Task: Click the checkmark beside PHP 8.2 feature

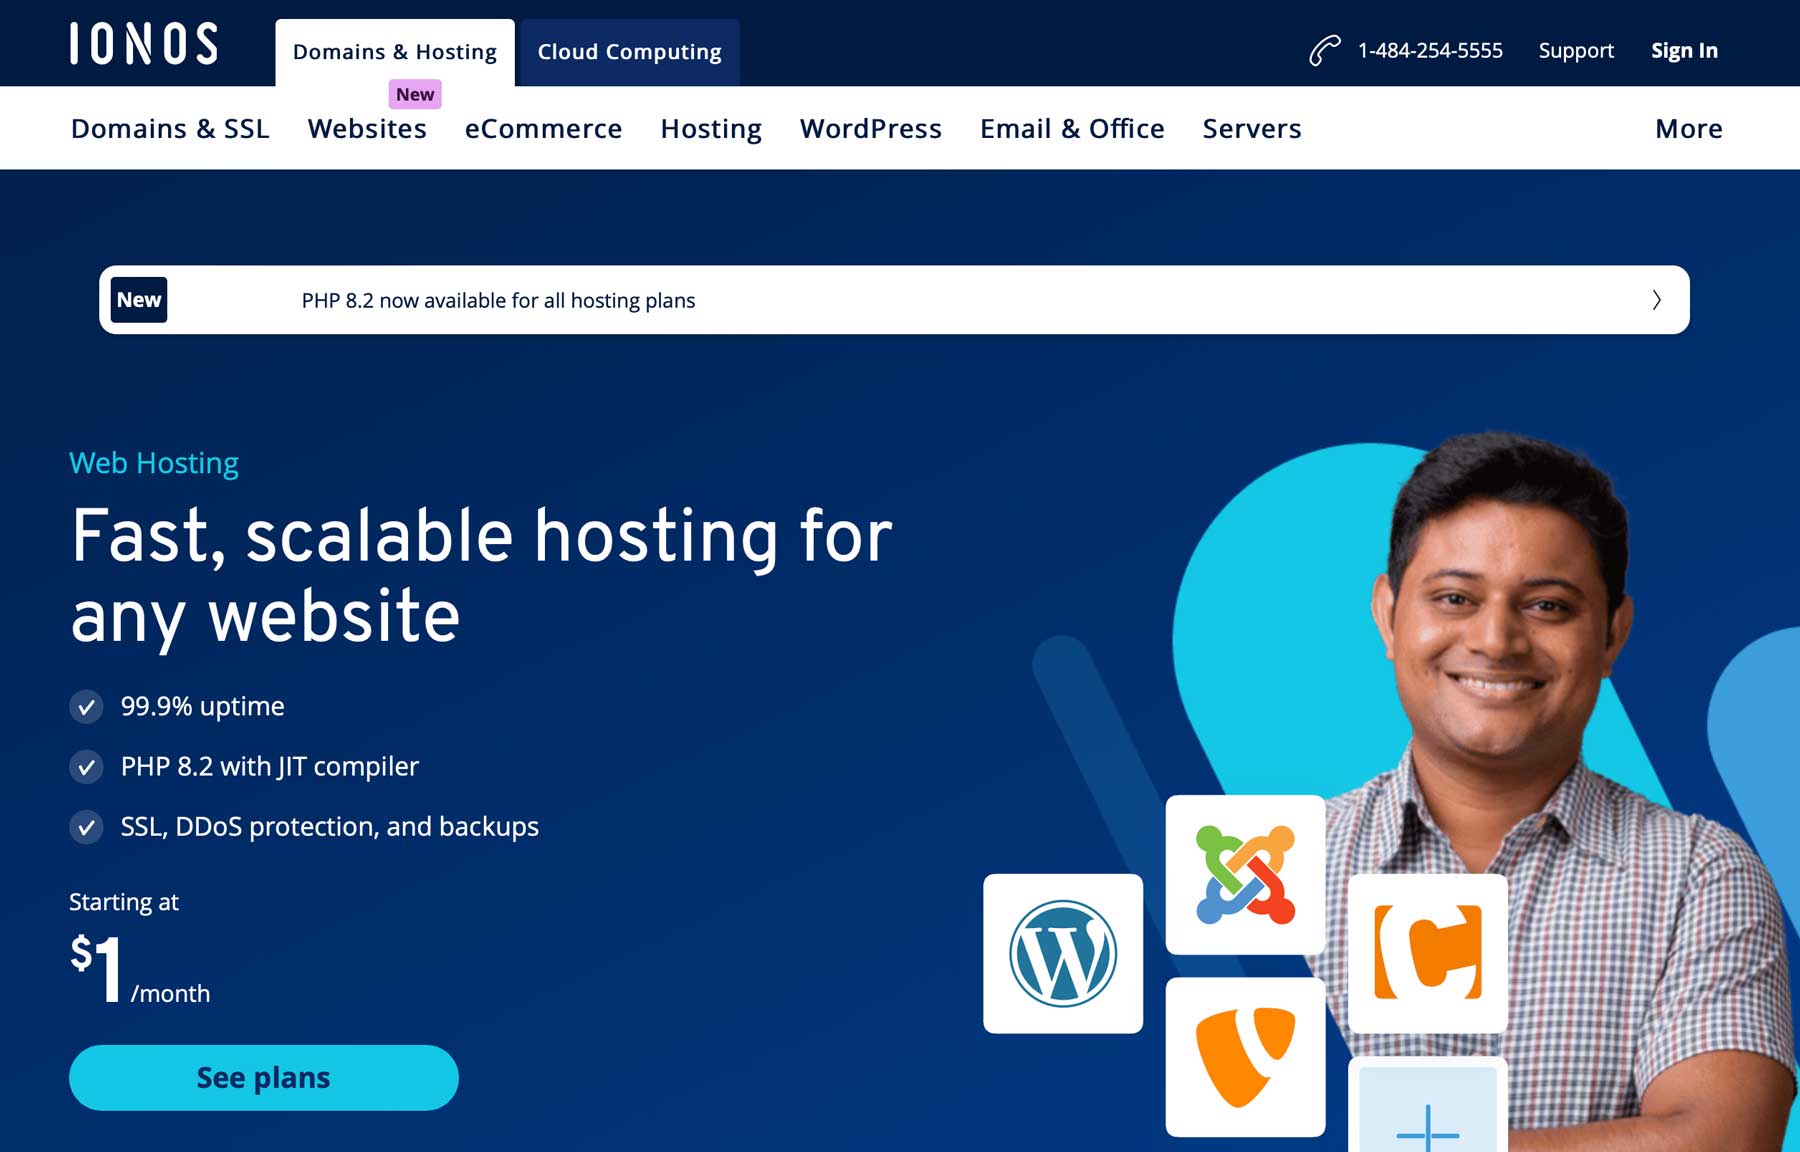Action: [x=86, y=767]
